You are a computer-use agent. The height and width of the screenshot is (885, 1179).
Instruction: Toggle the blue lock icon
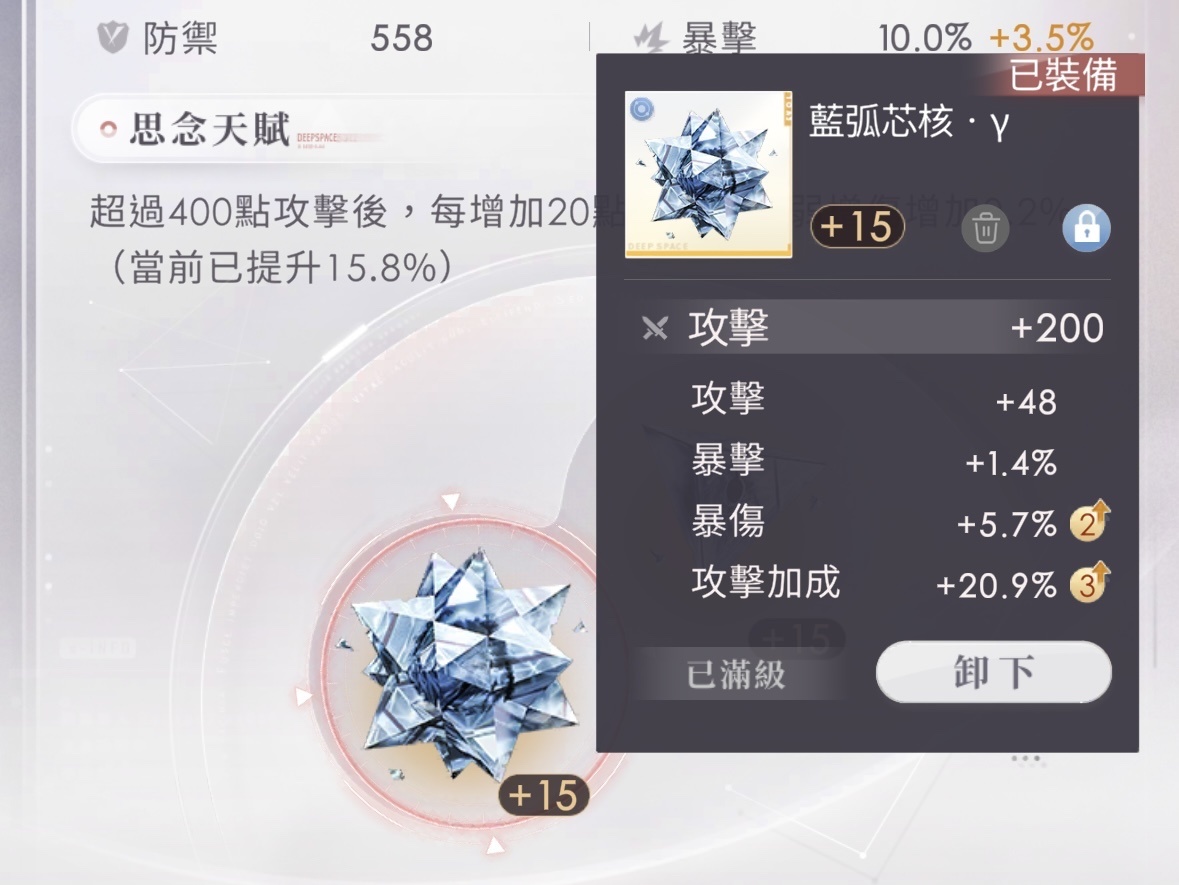tap(1087, 228)
